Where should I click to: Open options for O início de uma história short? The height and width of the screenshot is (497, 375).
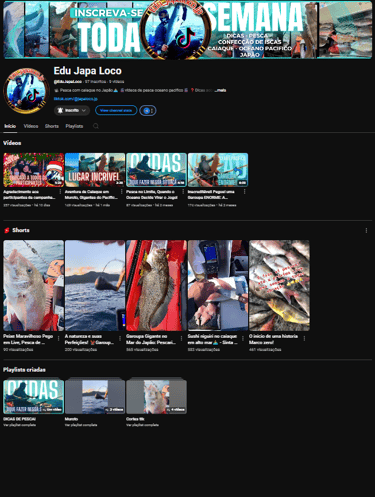click(x=304, y=338)
